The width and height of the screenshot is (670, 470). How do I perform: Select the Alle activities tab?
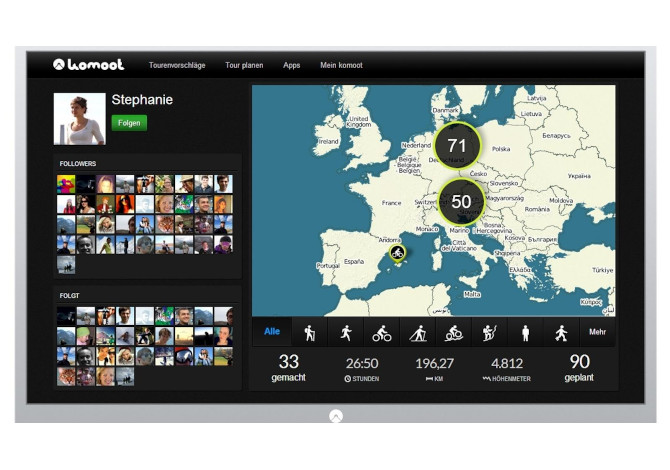[x=271, y=333]
